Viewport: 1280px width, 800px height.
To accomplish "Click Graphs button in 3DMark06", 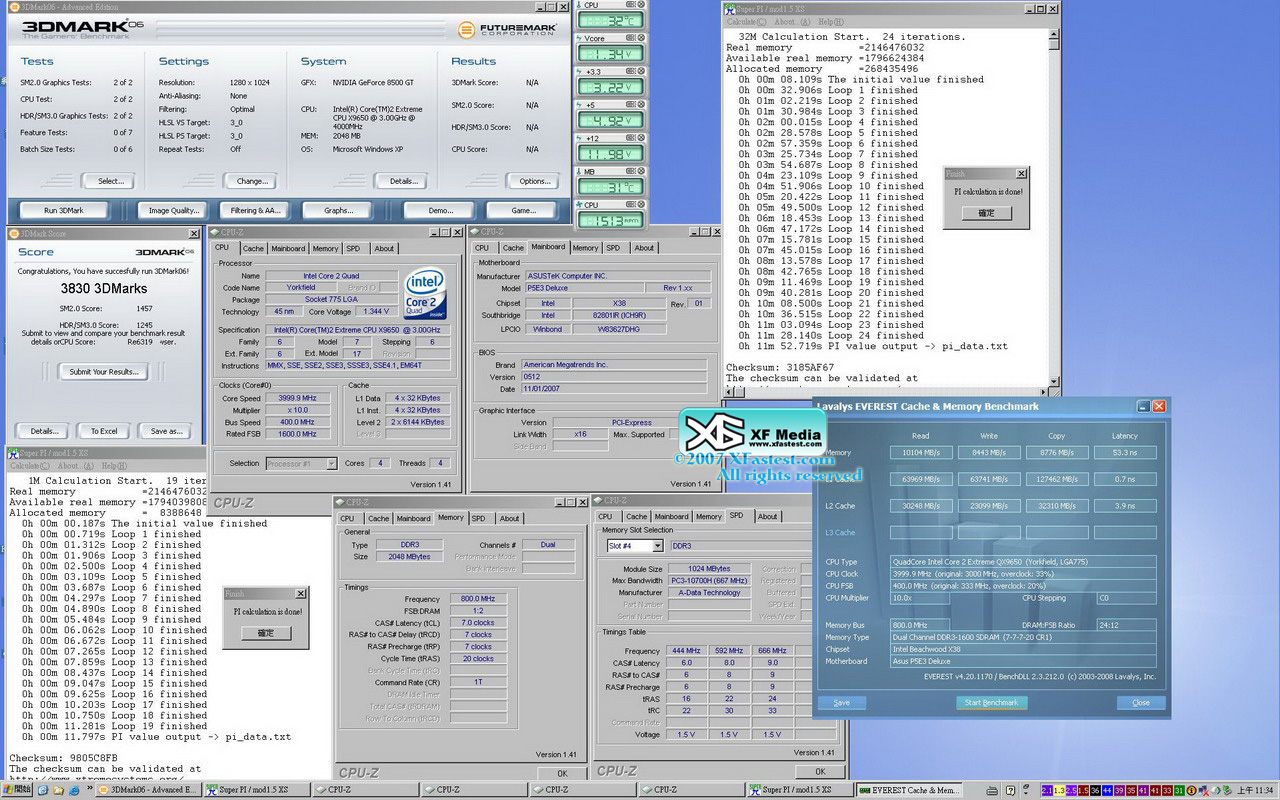I will [x=339, y=211].
